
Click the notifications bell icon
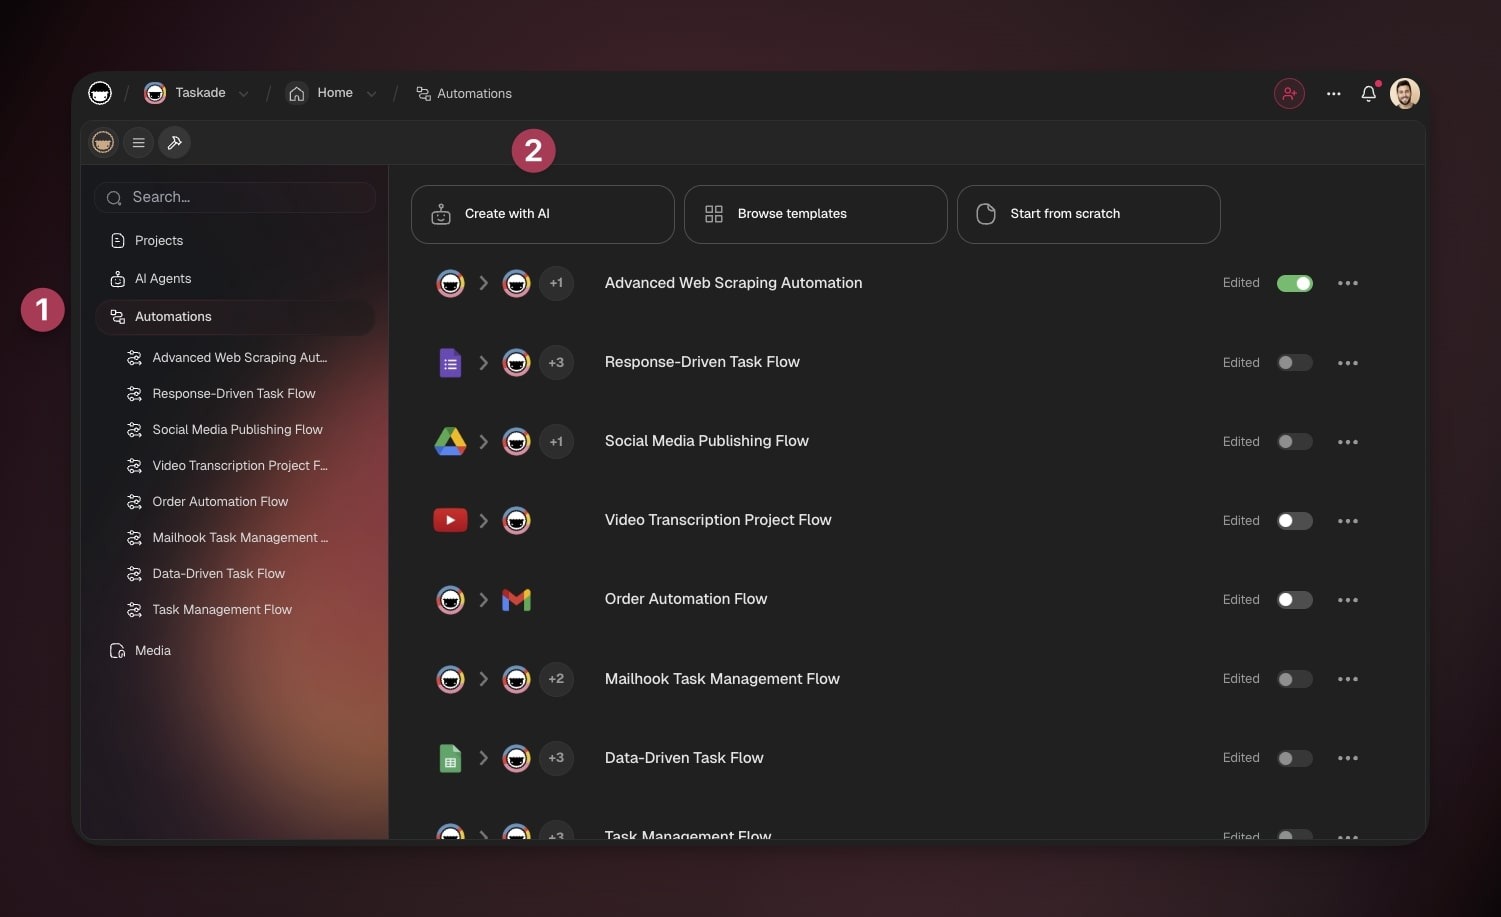pyautogui.click(x=1368, y=94)
